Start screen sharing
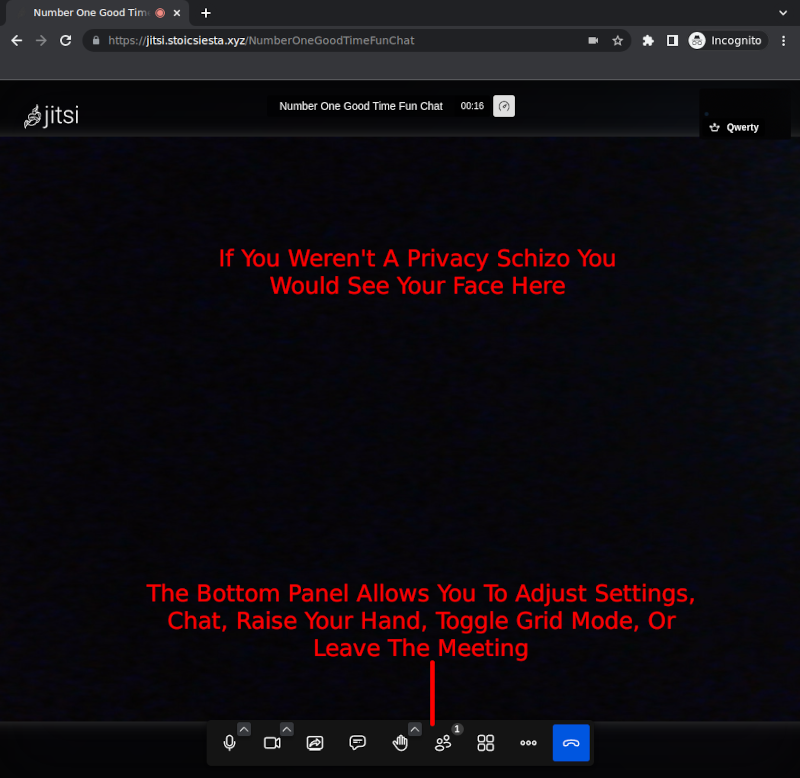Image resolution: width=800 pixels, height=778 pixels. click(x=314, y=743)
